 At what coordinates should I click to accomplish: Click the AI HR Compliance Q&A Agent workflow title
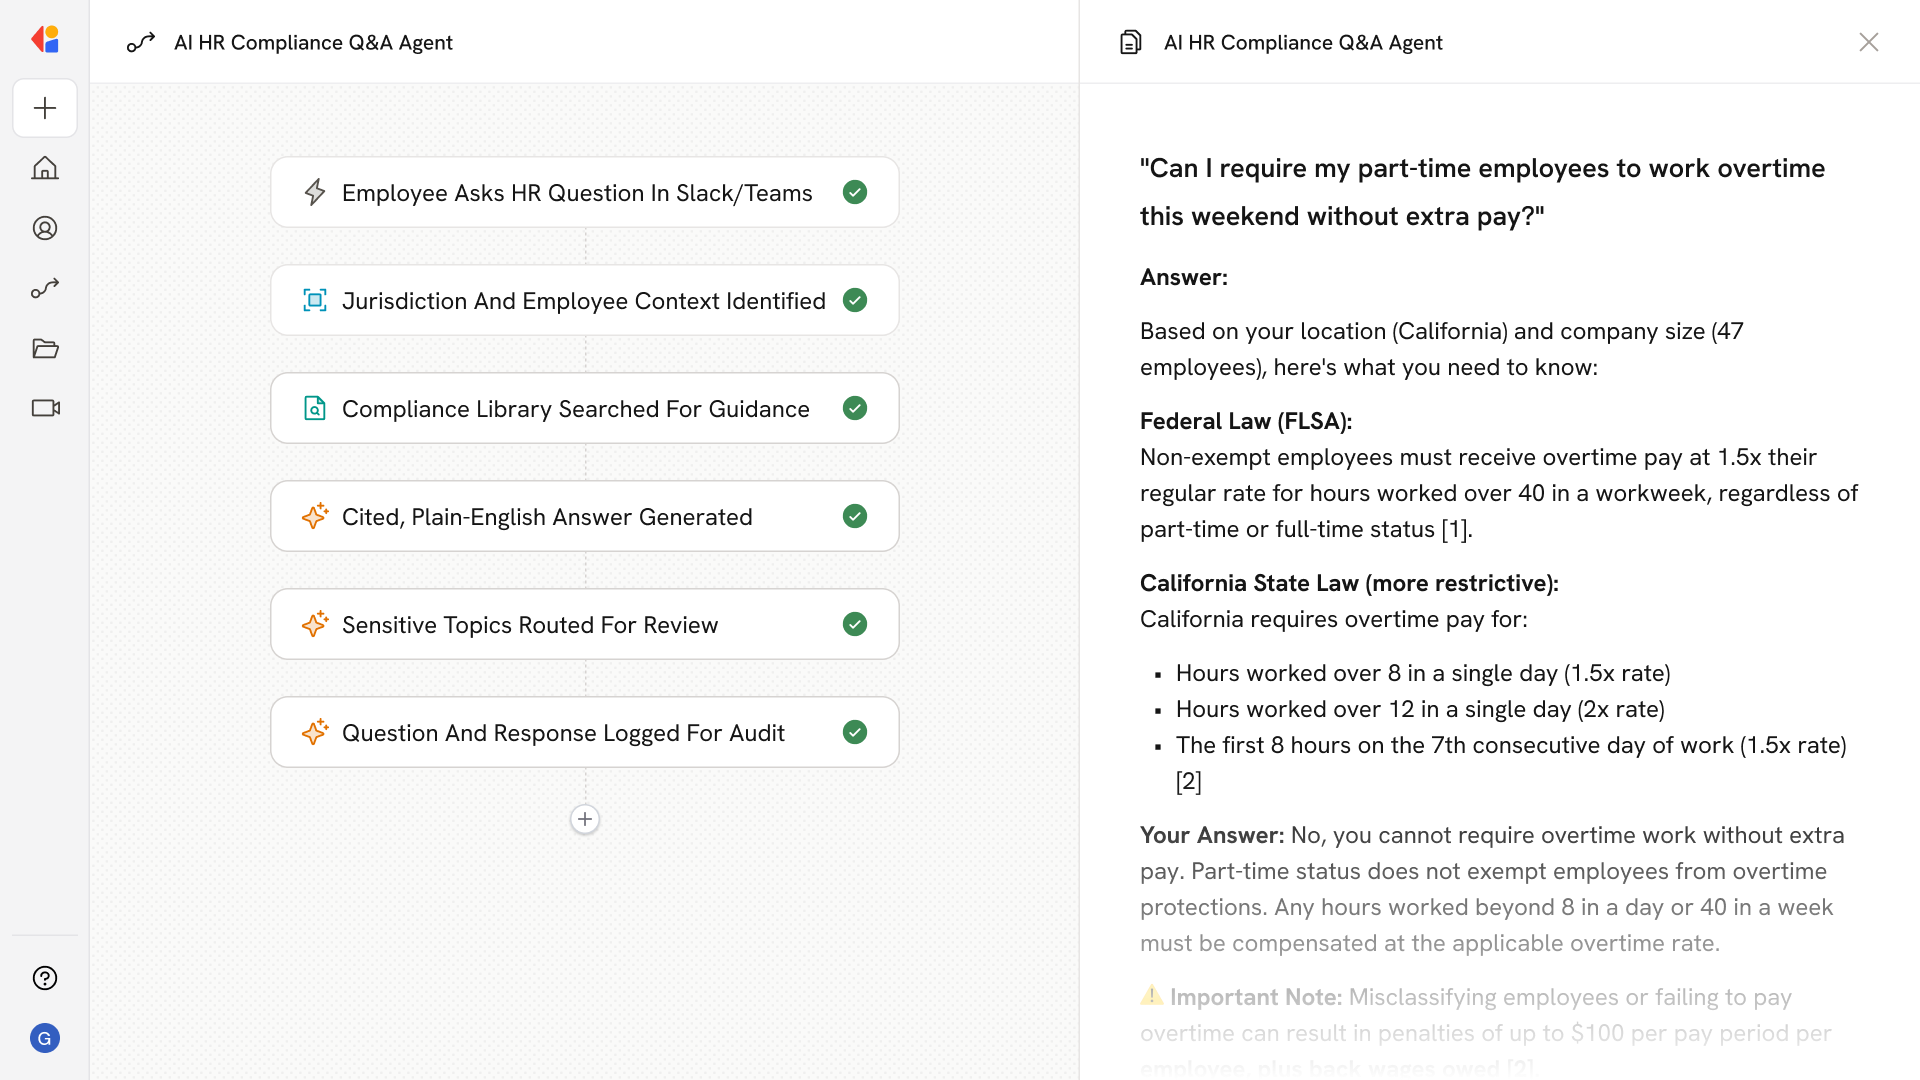[312, 42]
